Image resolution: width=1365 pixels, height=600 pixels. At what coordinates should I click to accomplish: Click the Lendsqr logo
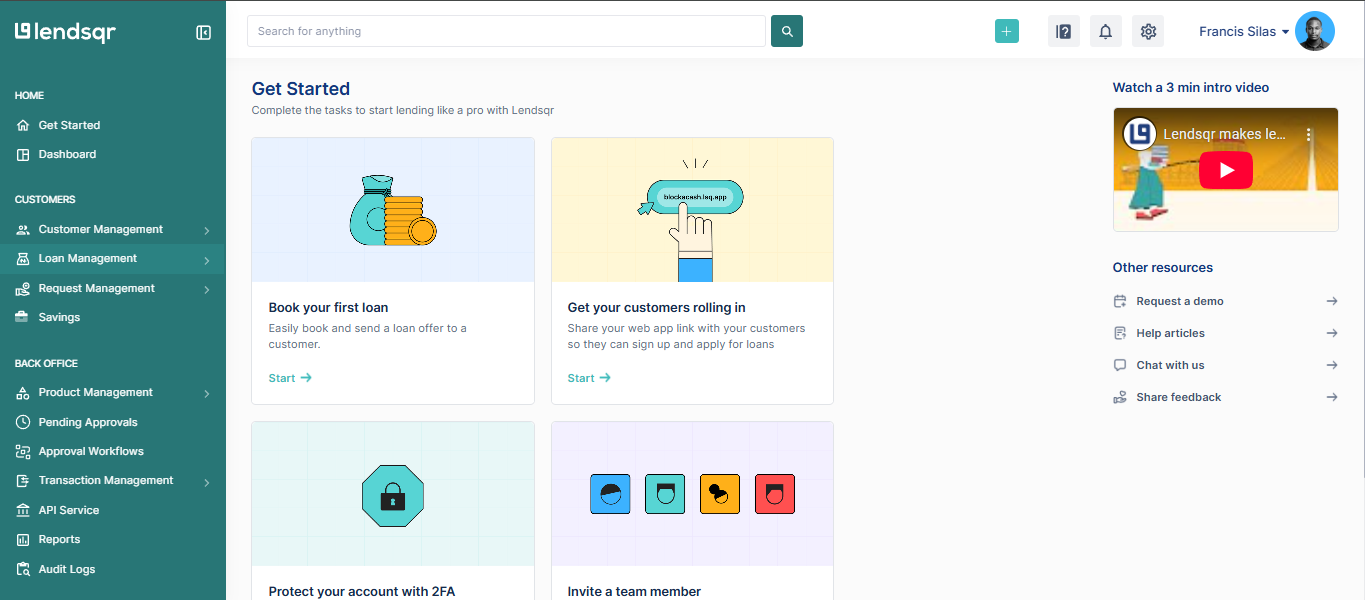(63, 31)
